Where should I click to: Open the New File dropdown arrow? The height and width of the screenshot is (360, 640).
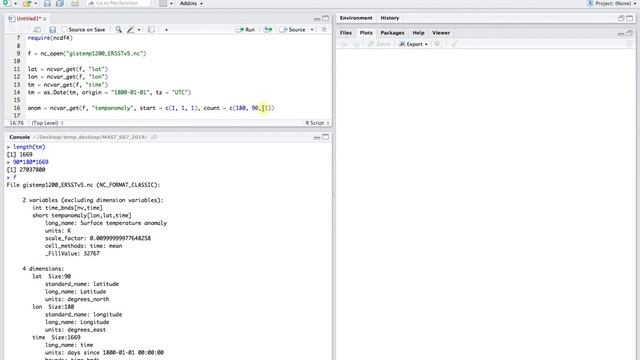(16, 3)
